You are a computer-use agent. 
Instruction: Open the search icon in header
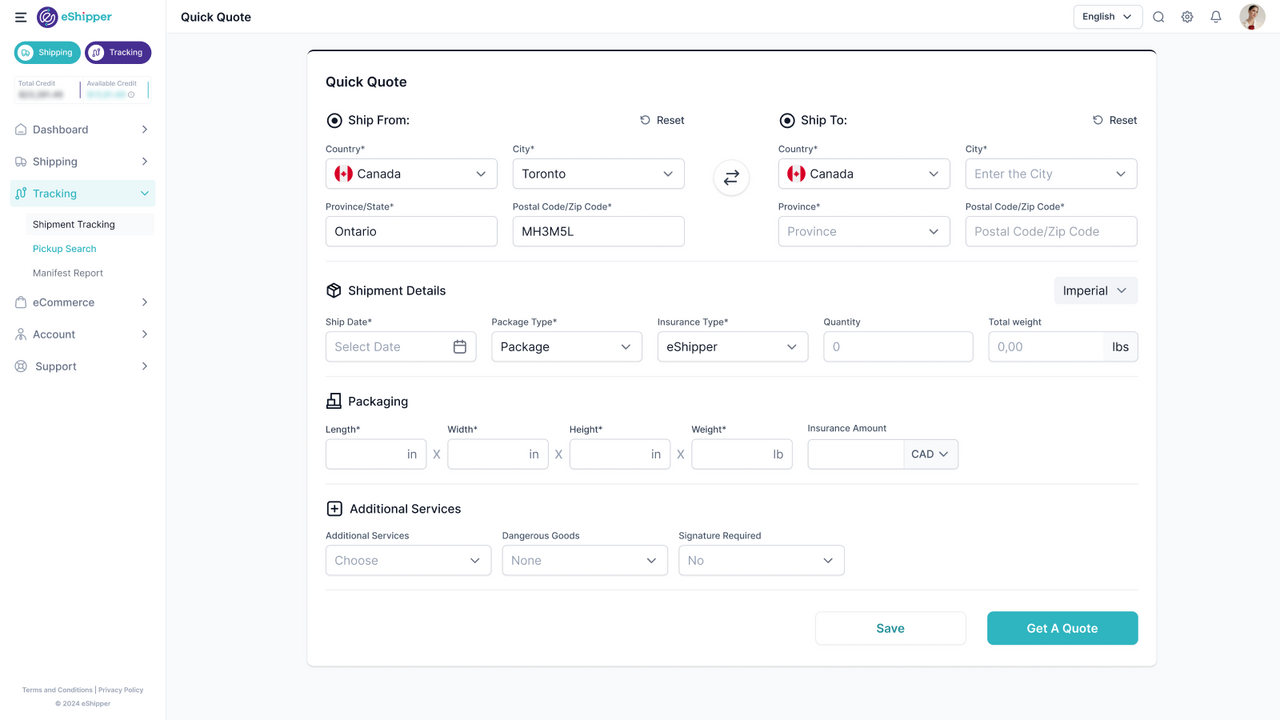coord(1158,17)
